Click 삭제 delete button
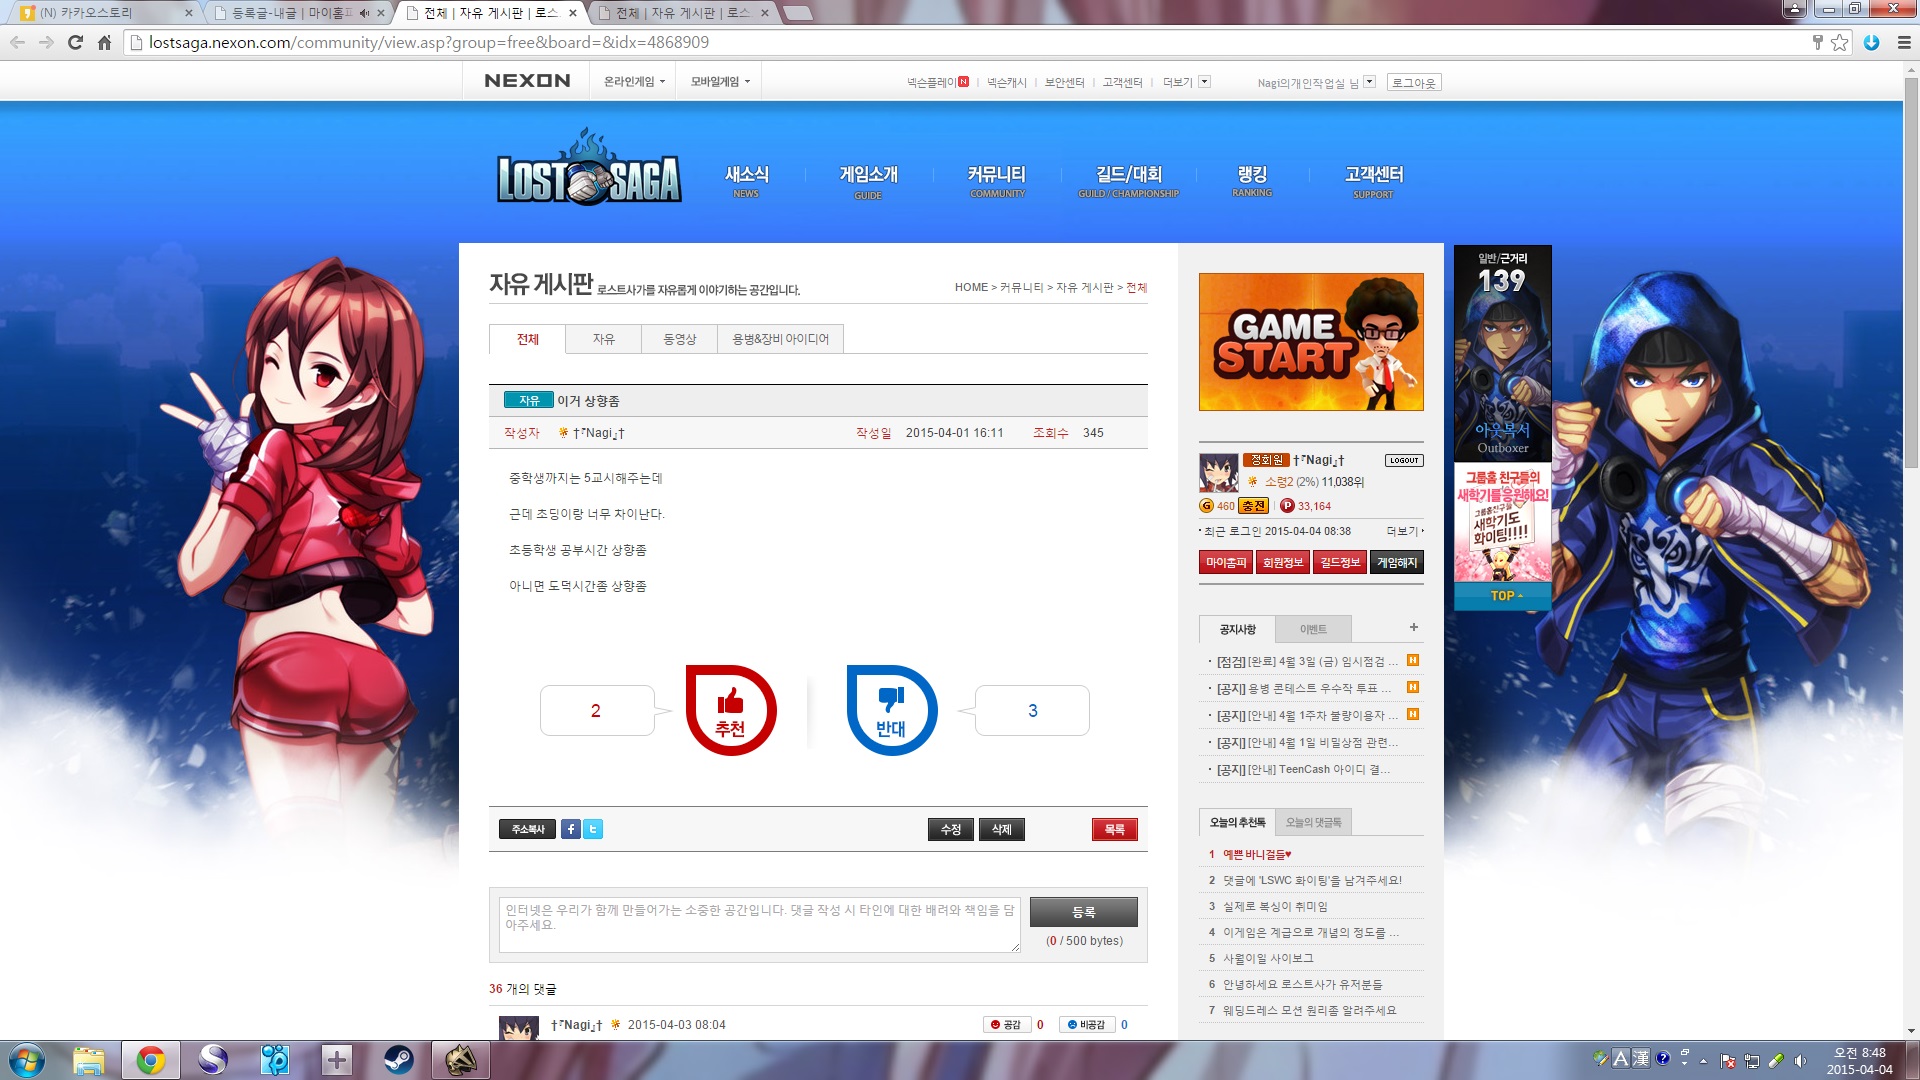Viewport: 1920px width, 1080px height. pyautogui.click(x=1001, y=829)
